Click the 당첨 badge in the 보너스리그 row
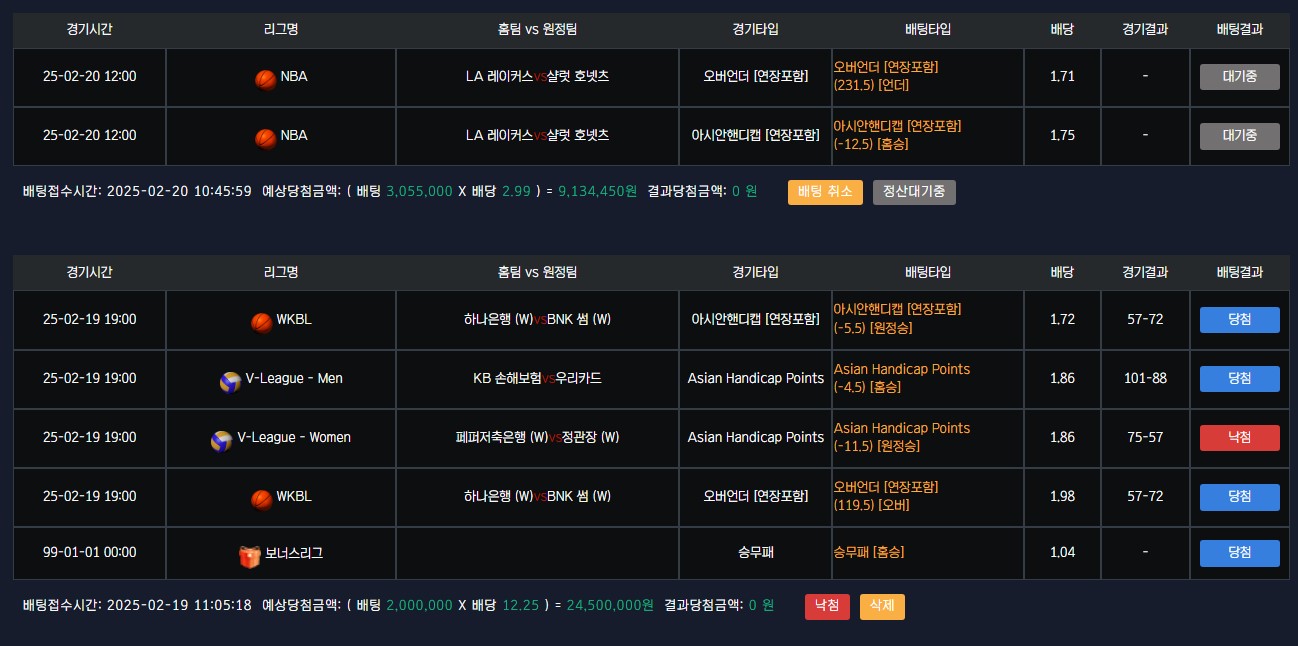Viewport: 1298px width, 646px height. point(1240,553)
